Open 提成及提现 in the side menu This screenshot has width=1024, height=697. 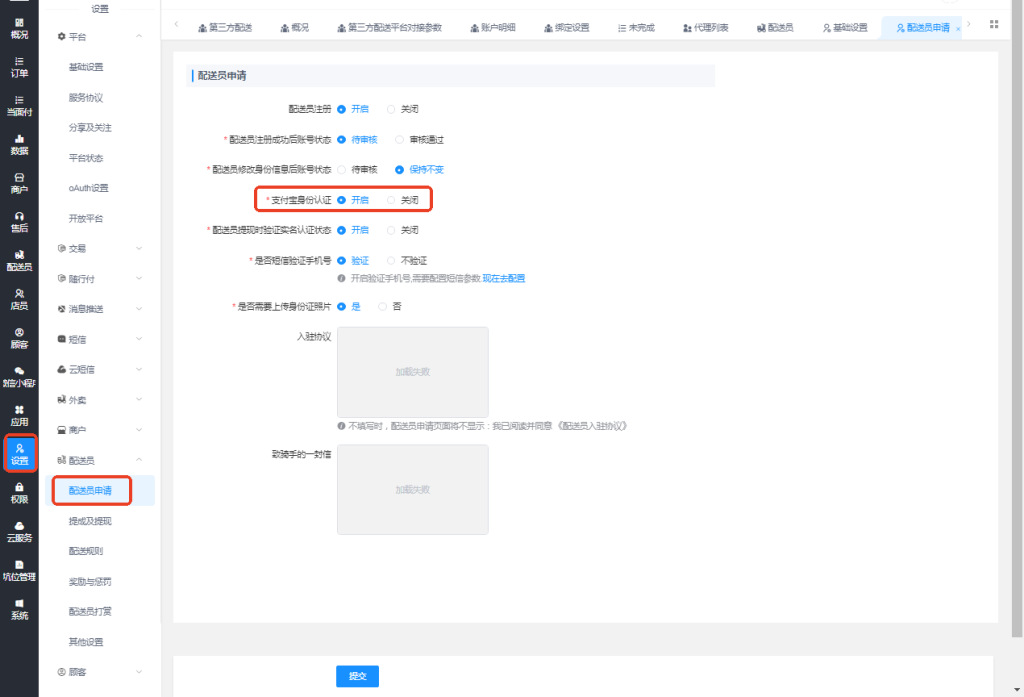point(90,521)
